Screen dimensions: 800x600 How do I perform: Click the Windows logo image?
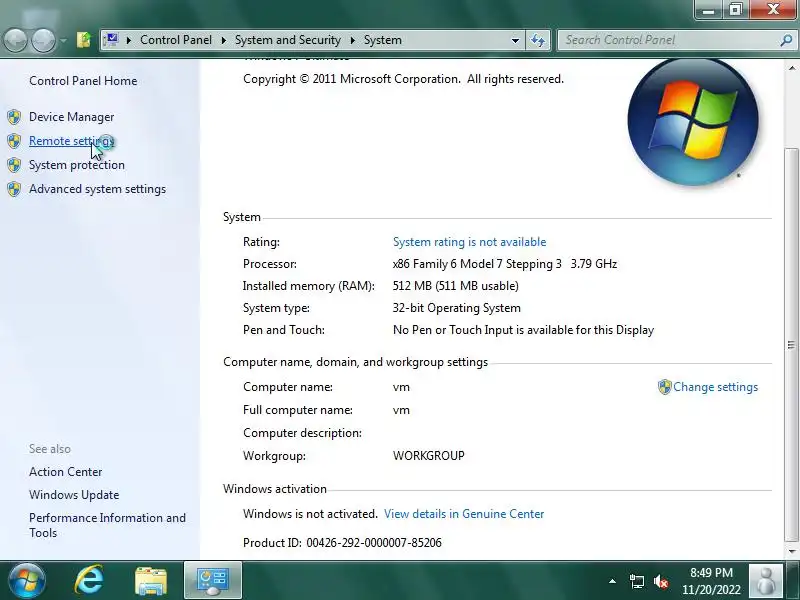[693, 121]
